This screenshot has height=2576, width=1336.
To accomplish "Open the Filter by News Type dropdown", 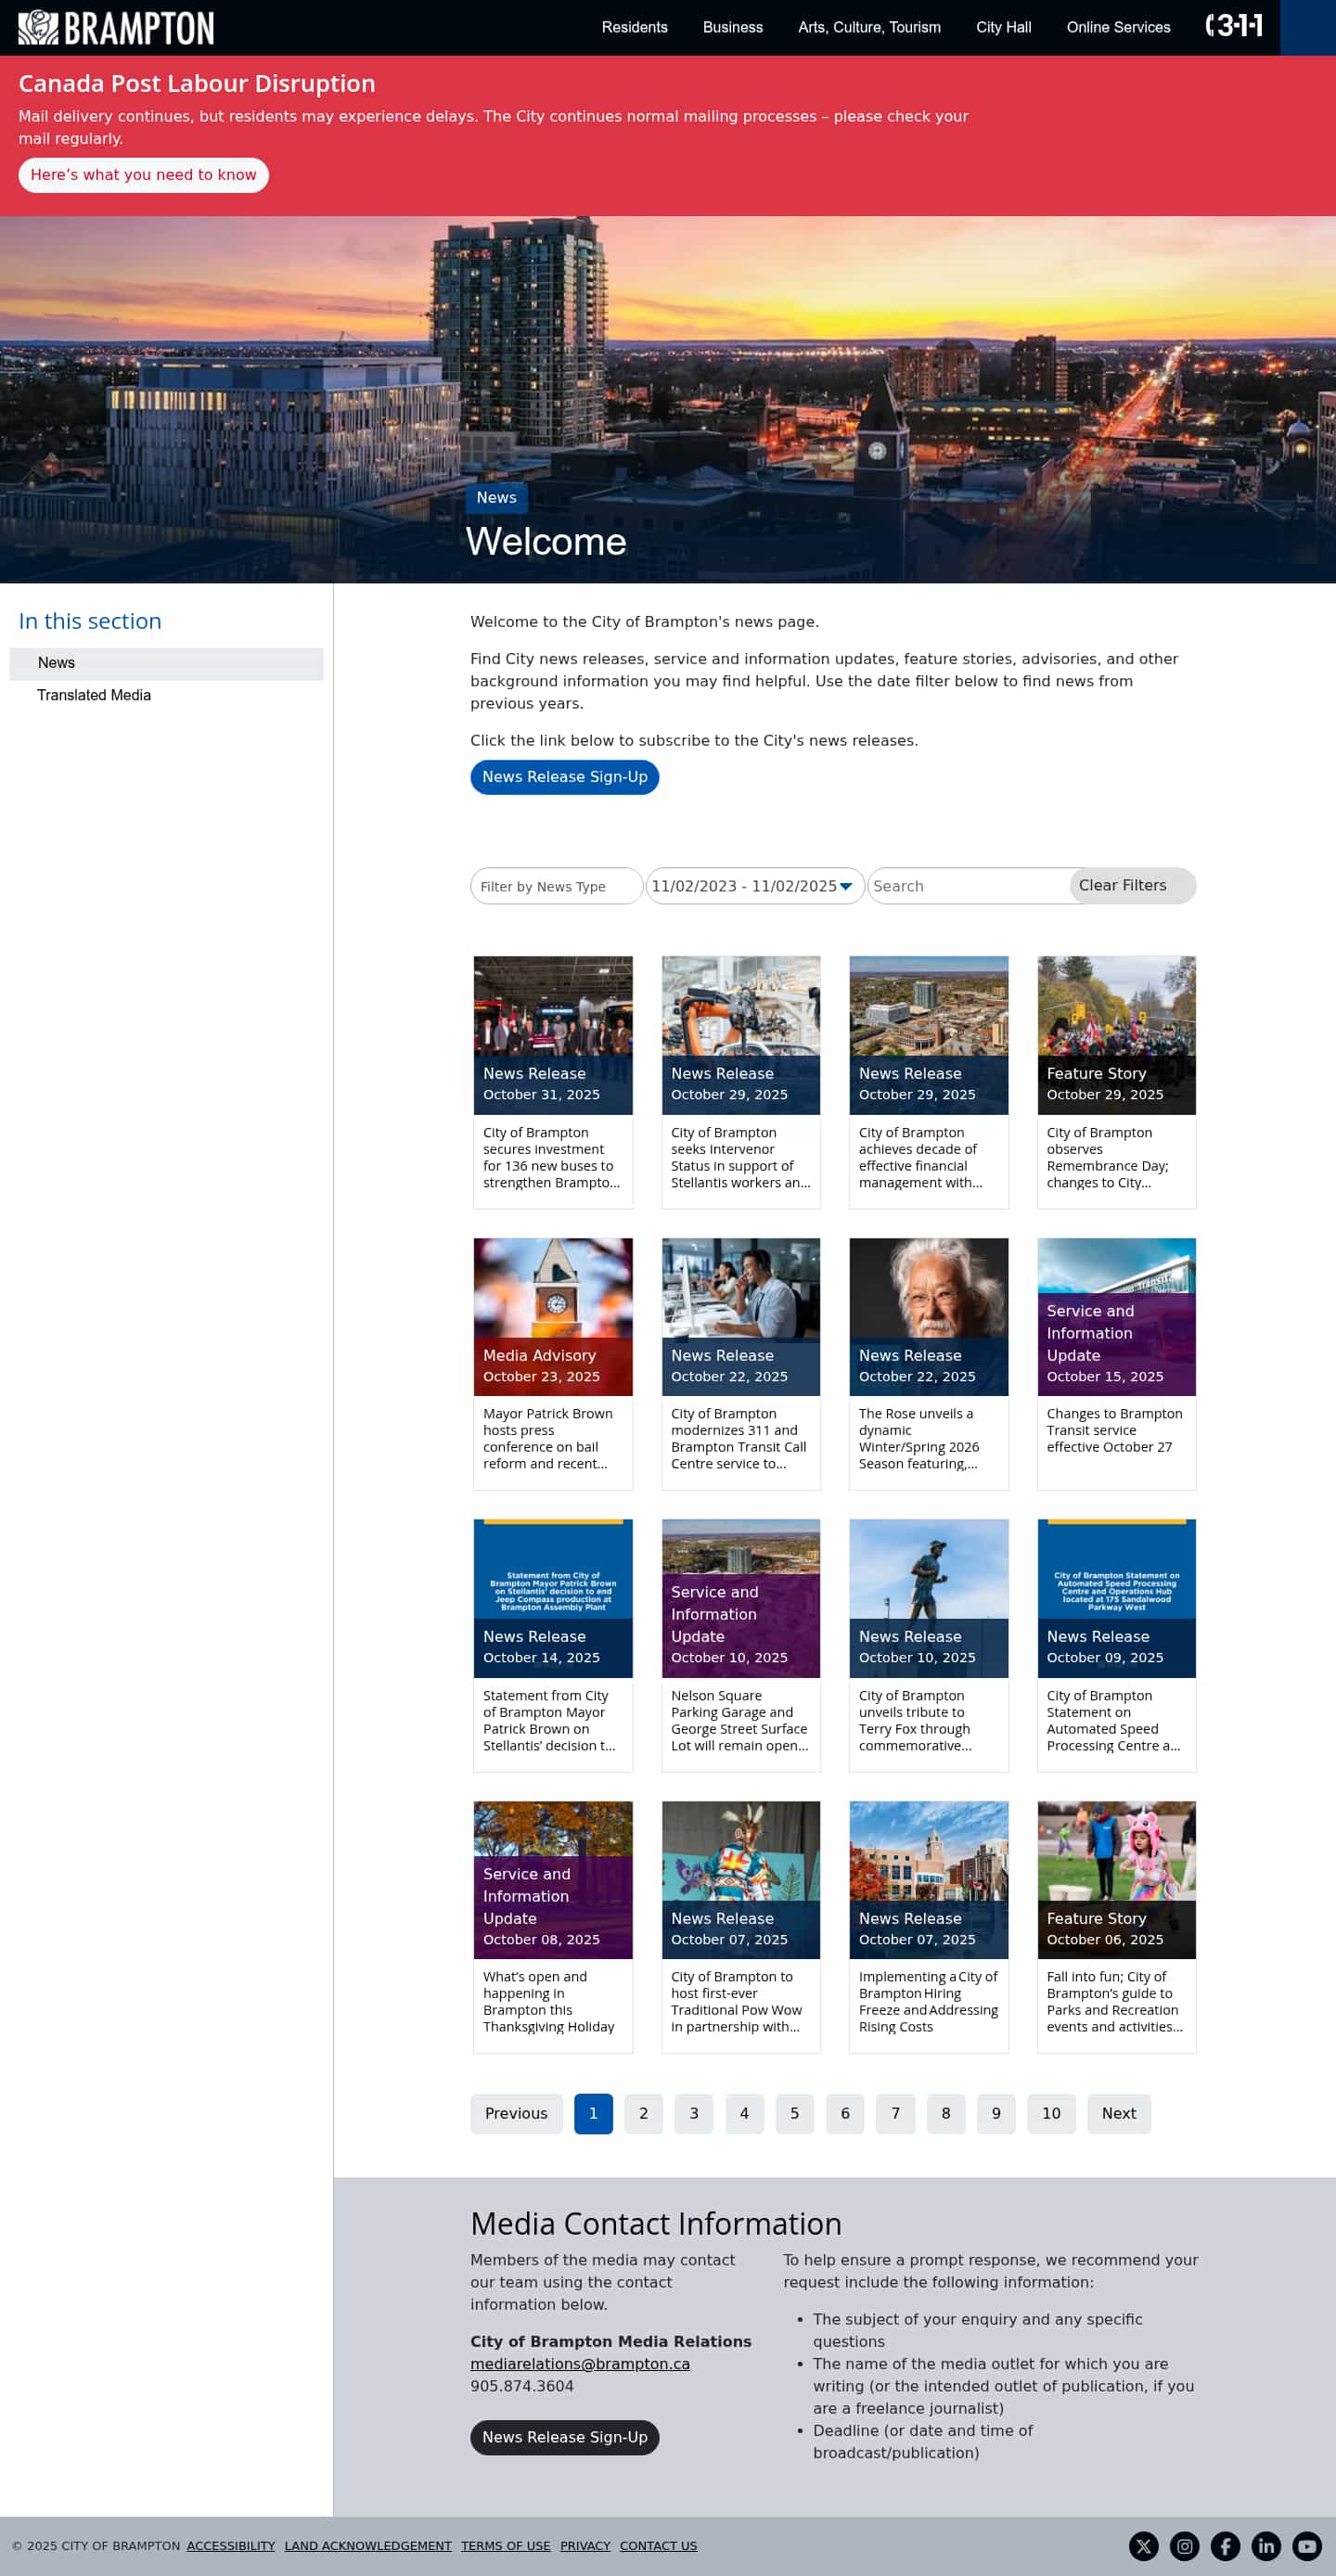I will click(x=556, y=886).
